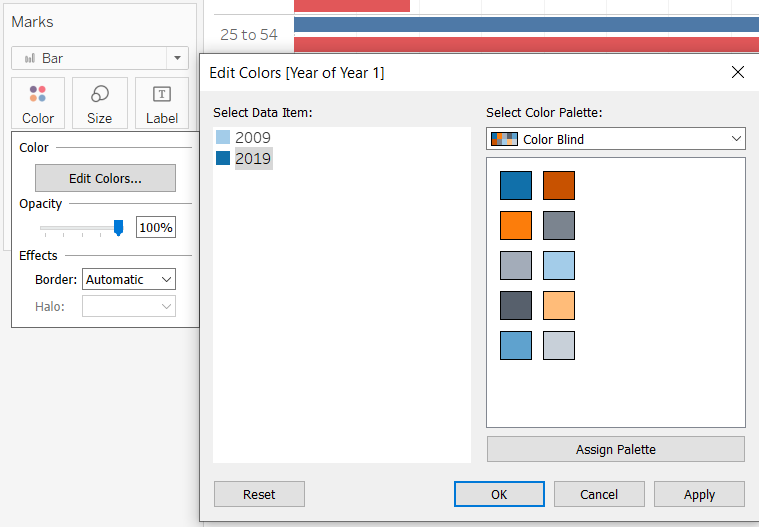The image size is (759, 527).
Task: Pick the light peach orange swatch
Action: 559,305
